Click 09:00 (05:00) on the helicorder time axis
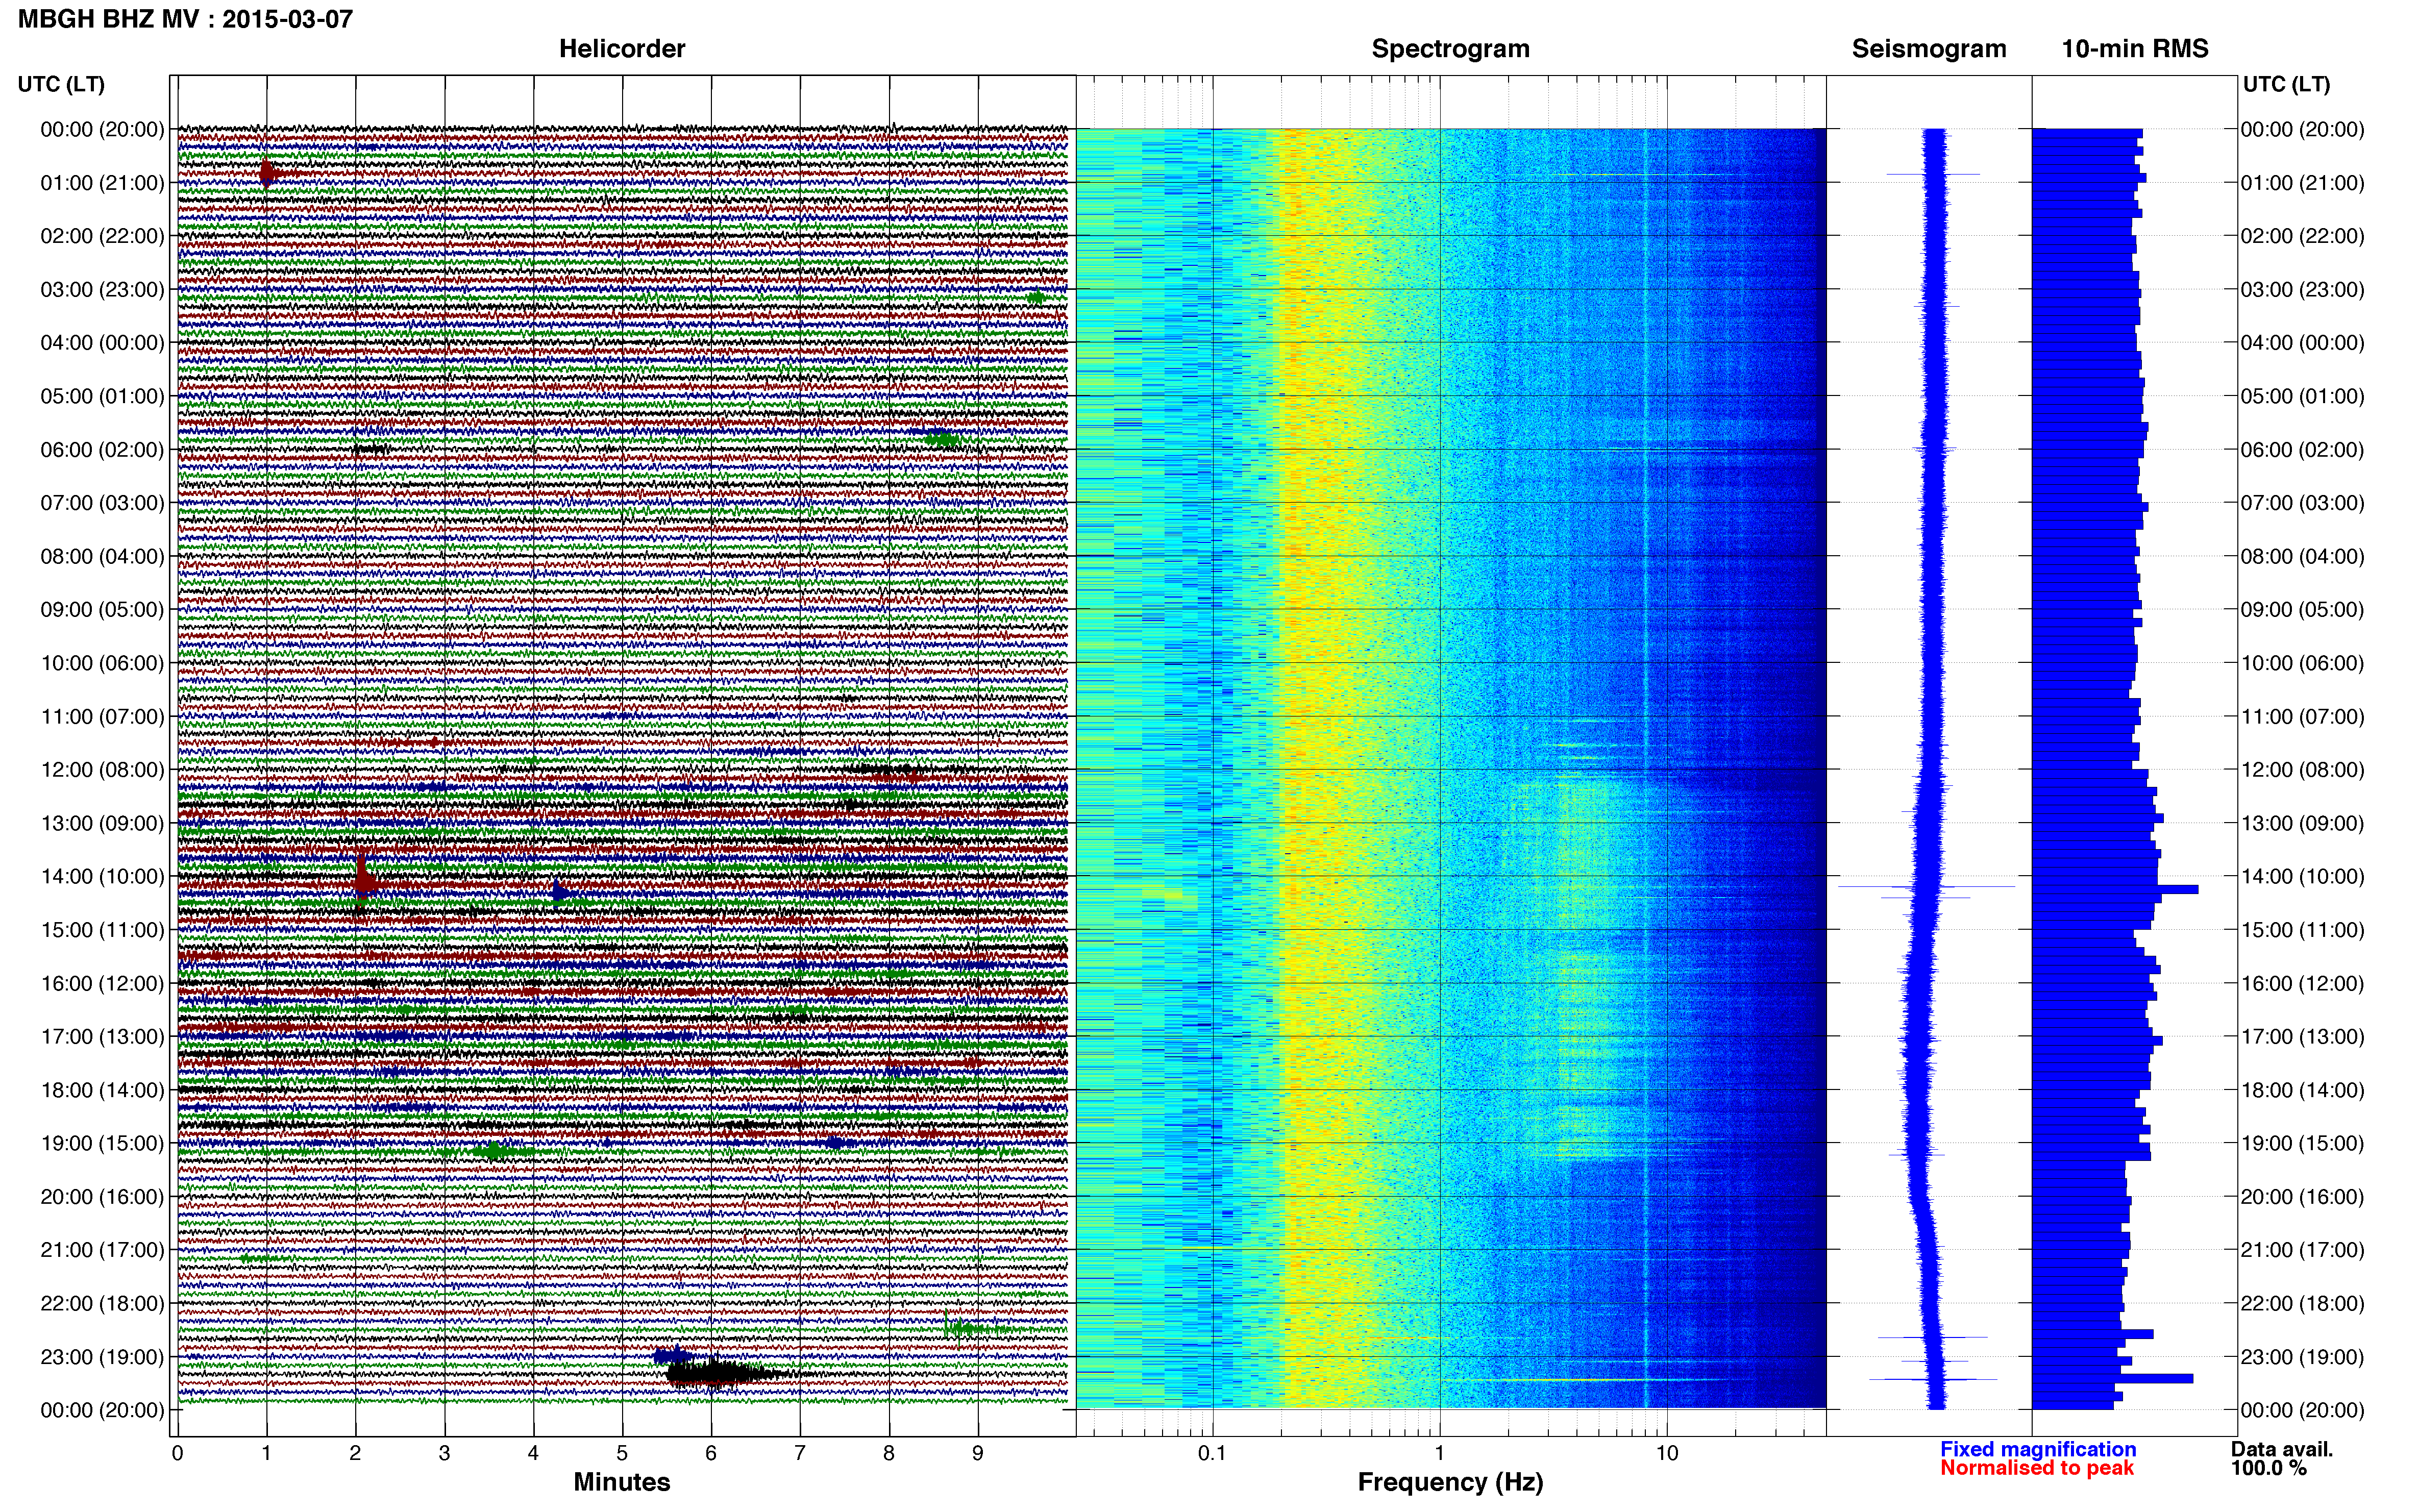Image resolution: width=2419 pixels, height=1512 pixels. pyautogui.click(x=102, y=610)
